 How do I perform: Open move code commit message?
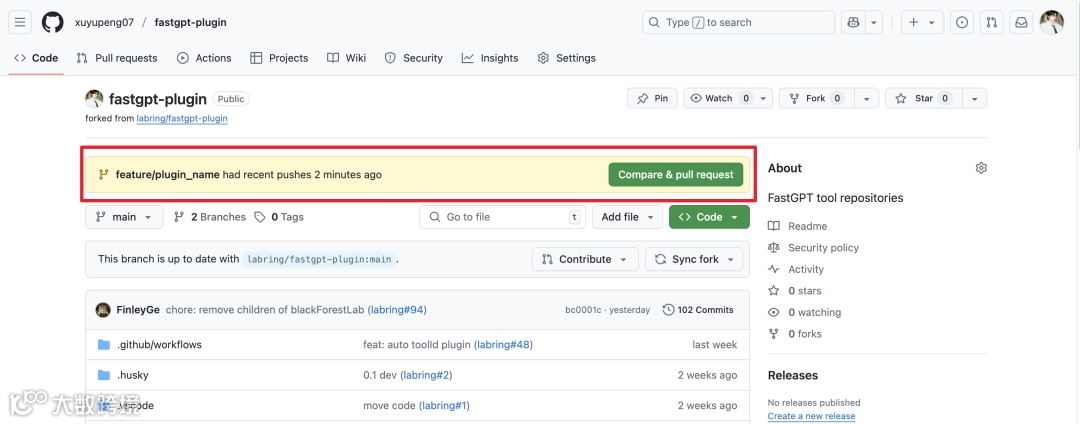tap(389, 405)
